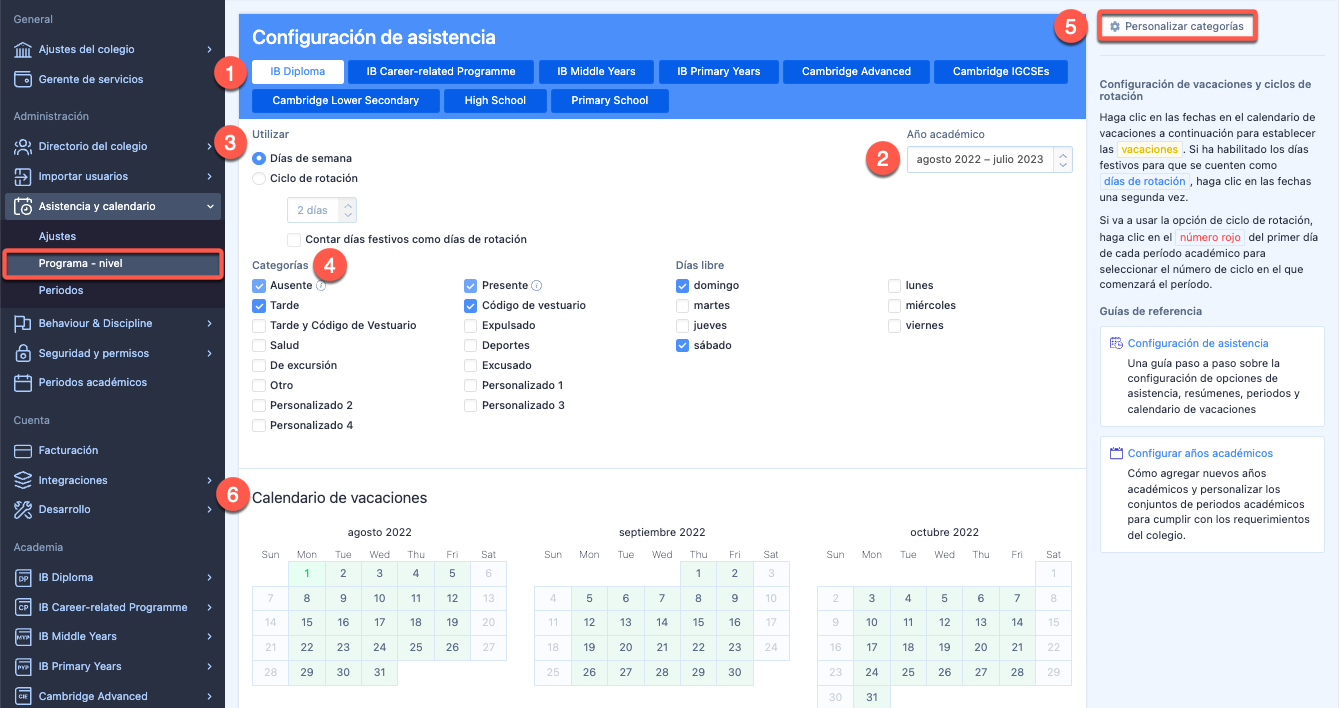Click the info icon next to Presente
The width and height of the screenshot is (1339, 708).
coord(537,286)
